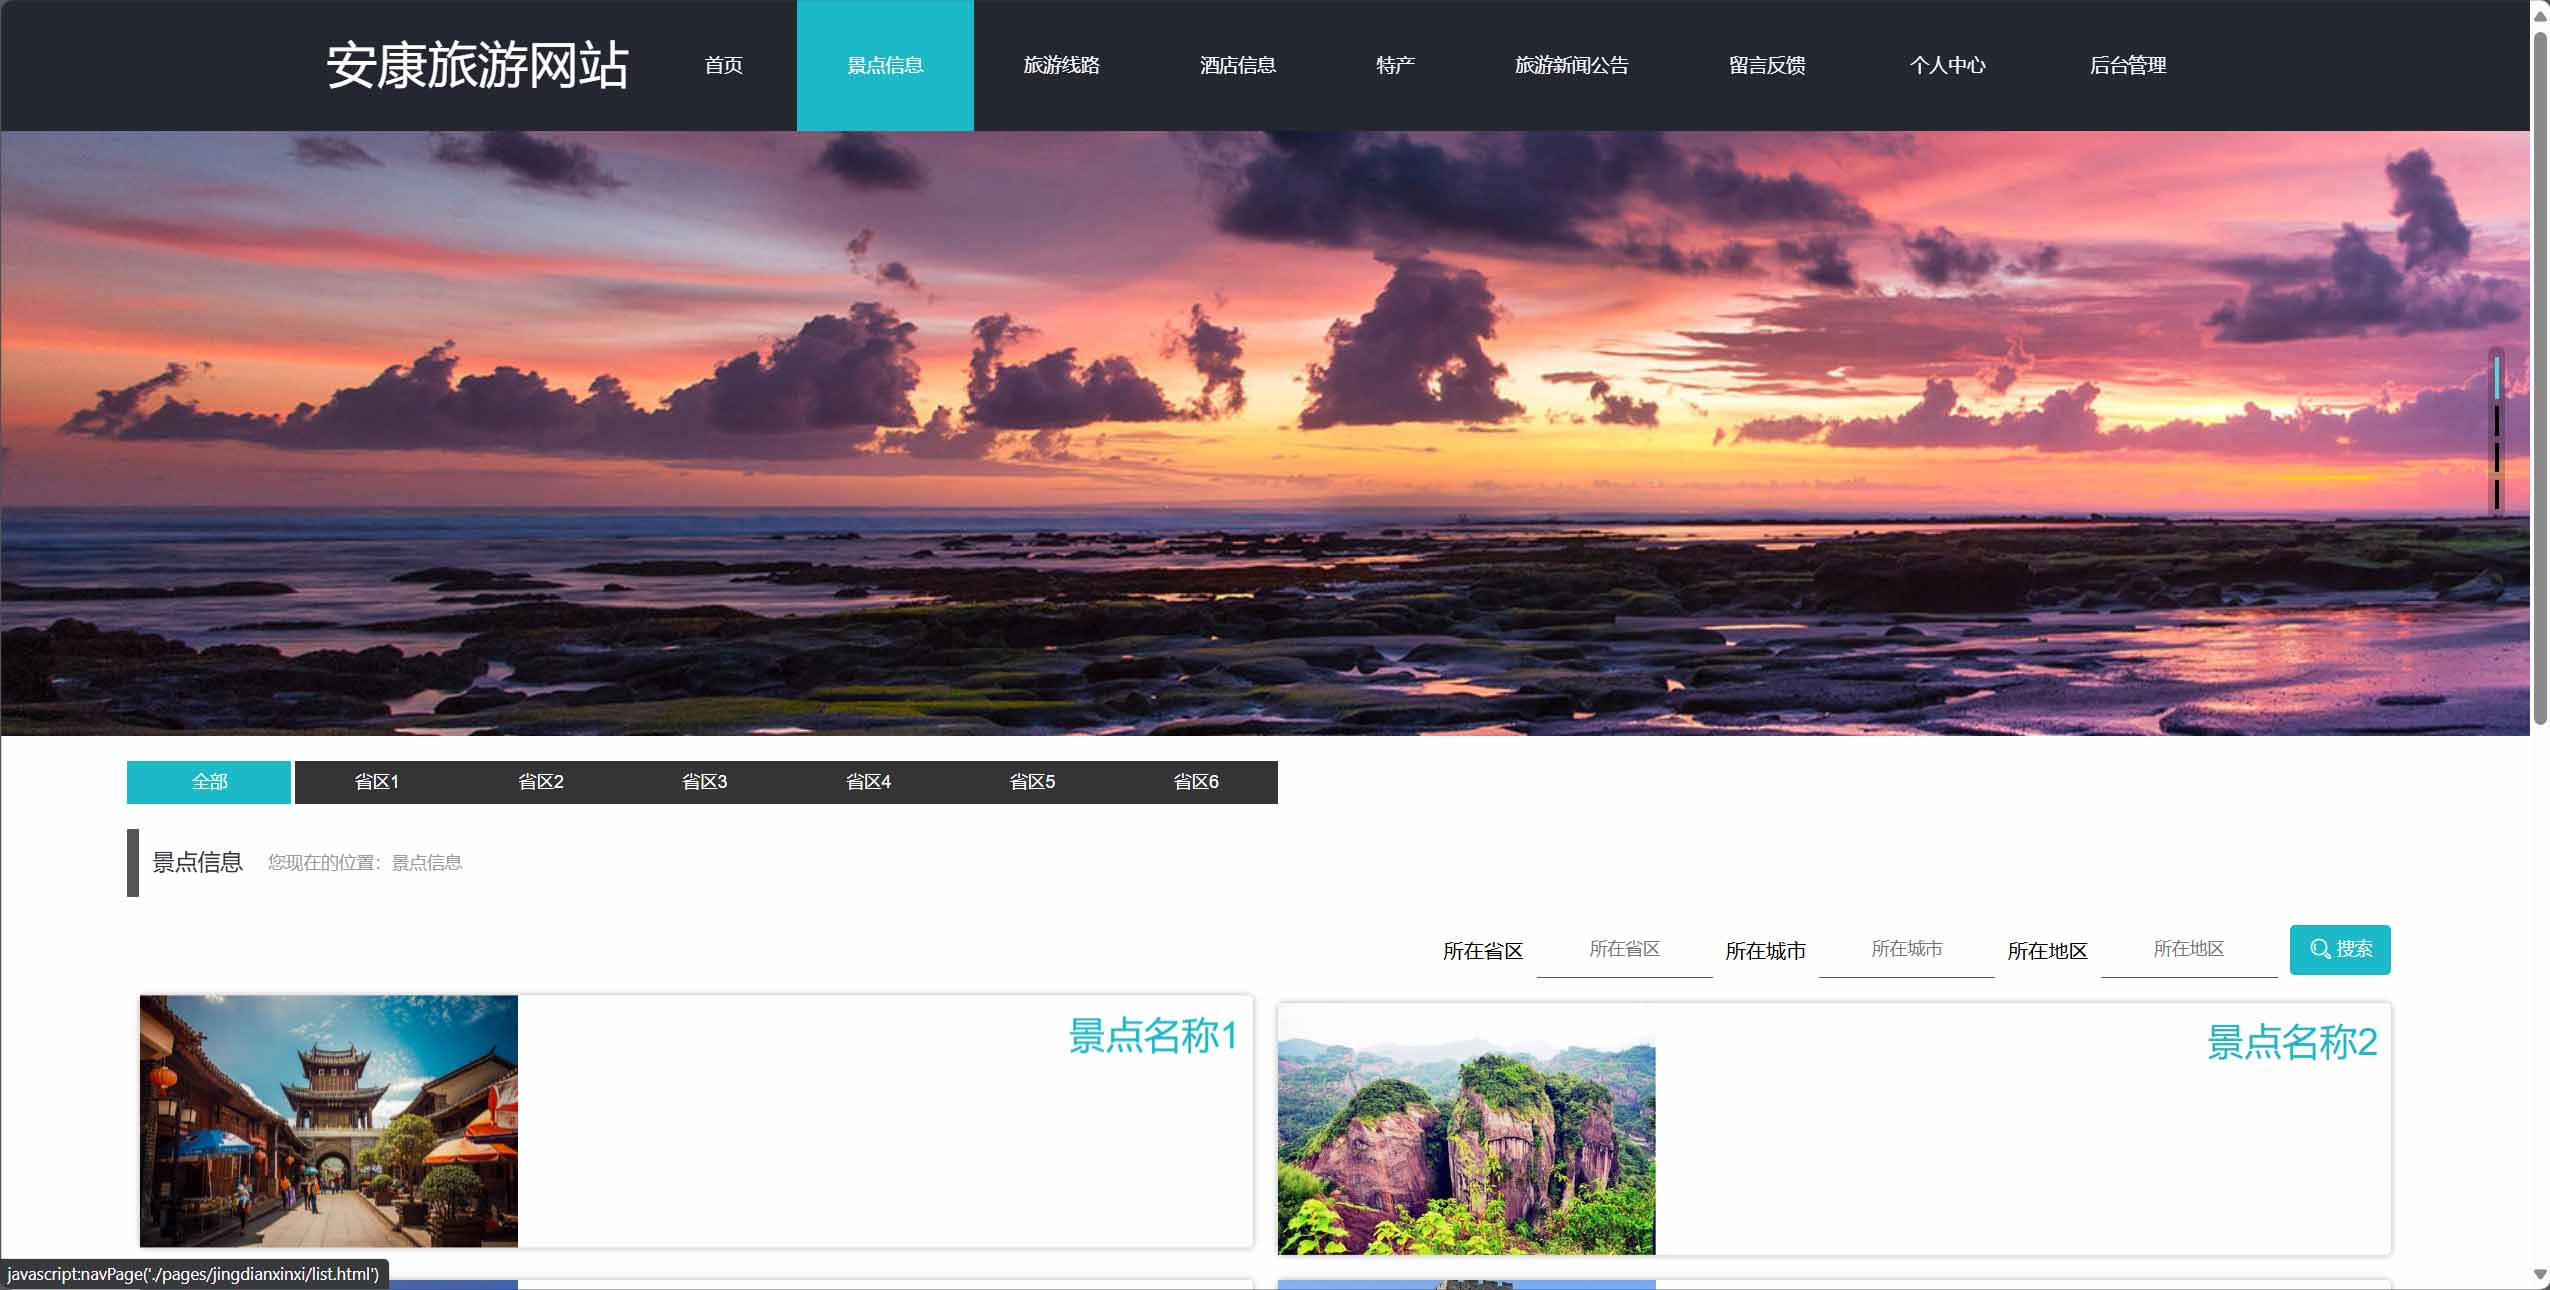Focus the 所在省区 search input
The height and width of the screenshot is (1290, 2550).
coord(1624,949)
